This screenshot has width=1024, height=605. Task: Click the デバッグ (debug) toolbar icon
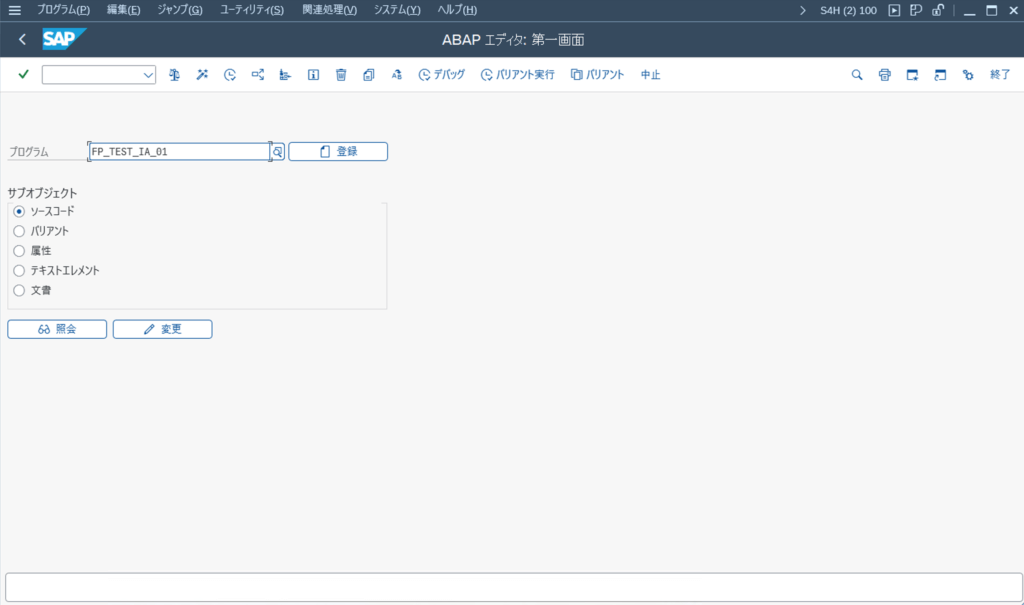click(x=441, y=74)
